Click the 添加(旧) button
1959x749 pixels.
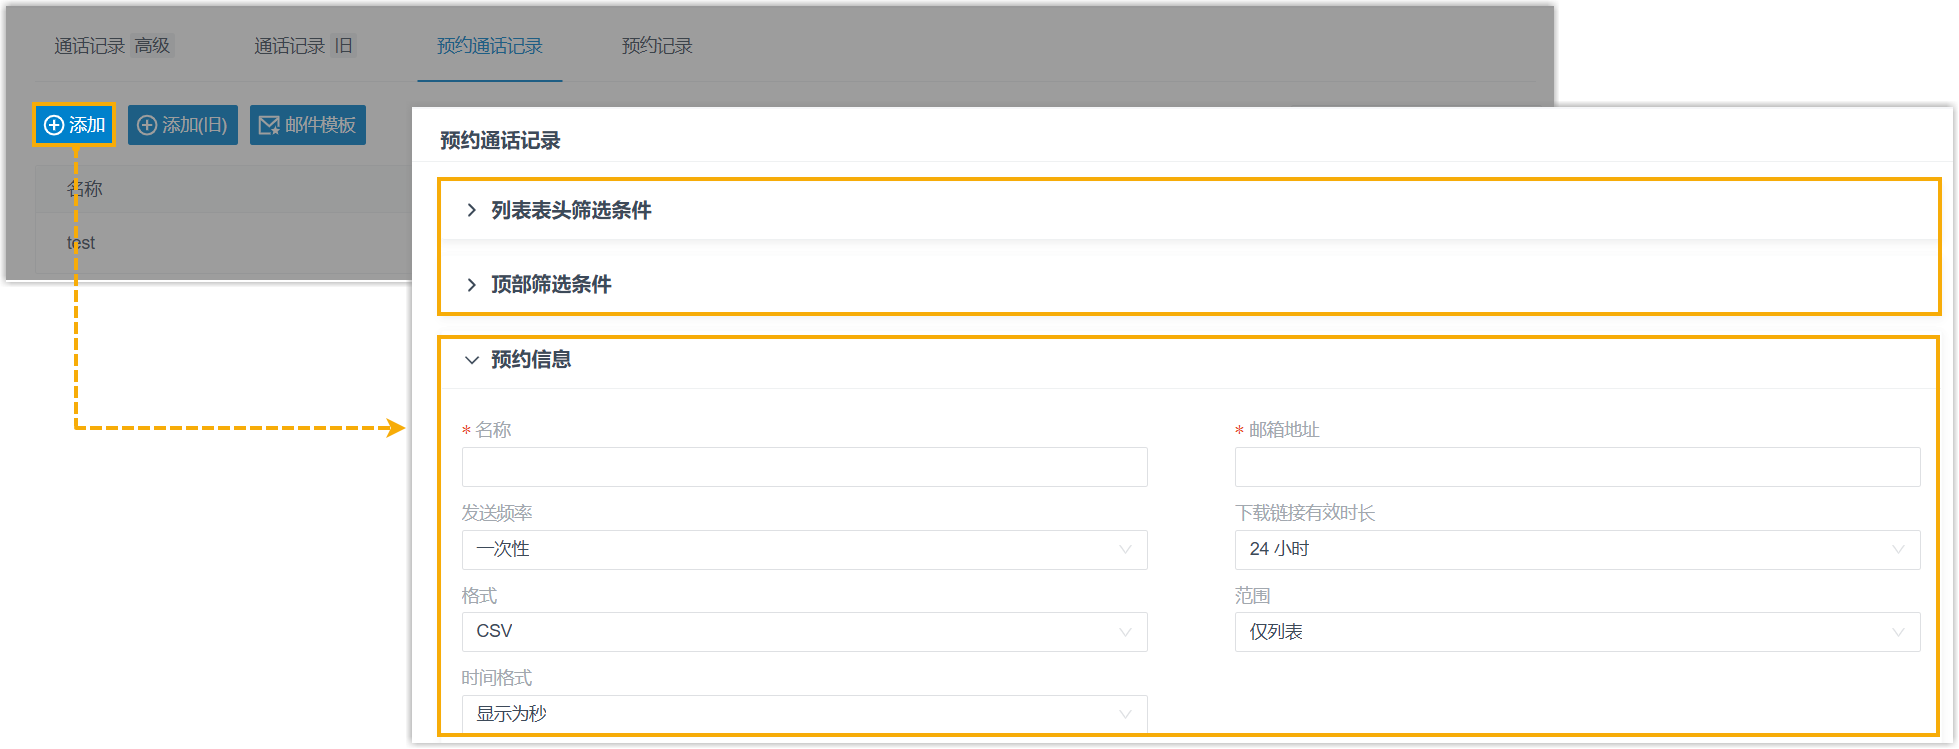pos(182,125)
